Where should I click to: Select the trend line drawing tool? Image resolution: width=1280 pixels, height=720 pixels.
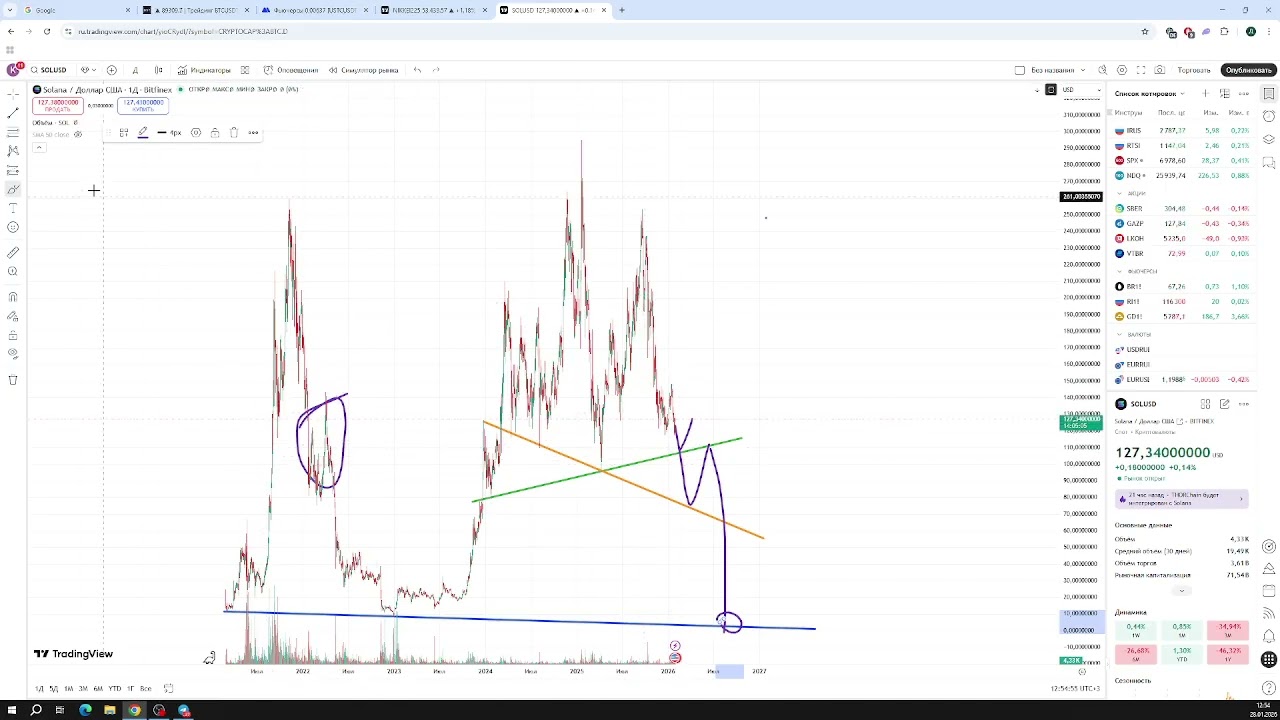pos(13,113)
